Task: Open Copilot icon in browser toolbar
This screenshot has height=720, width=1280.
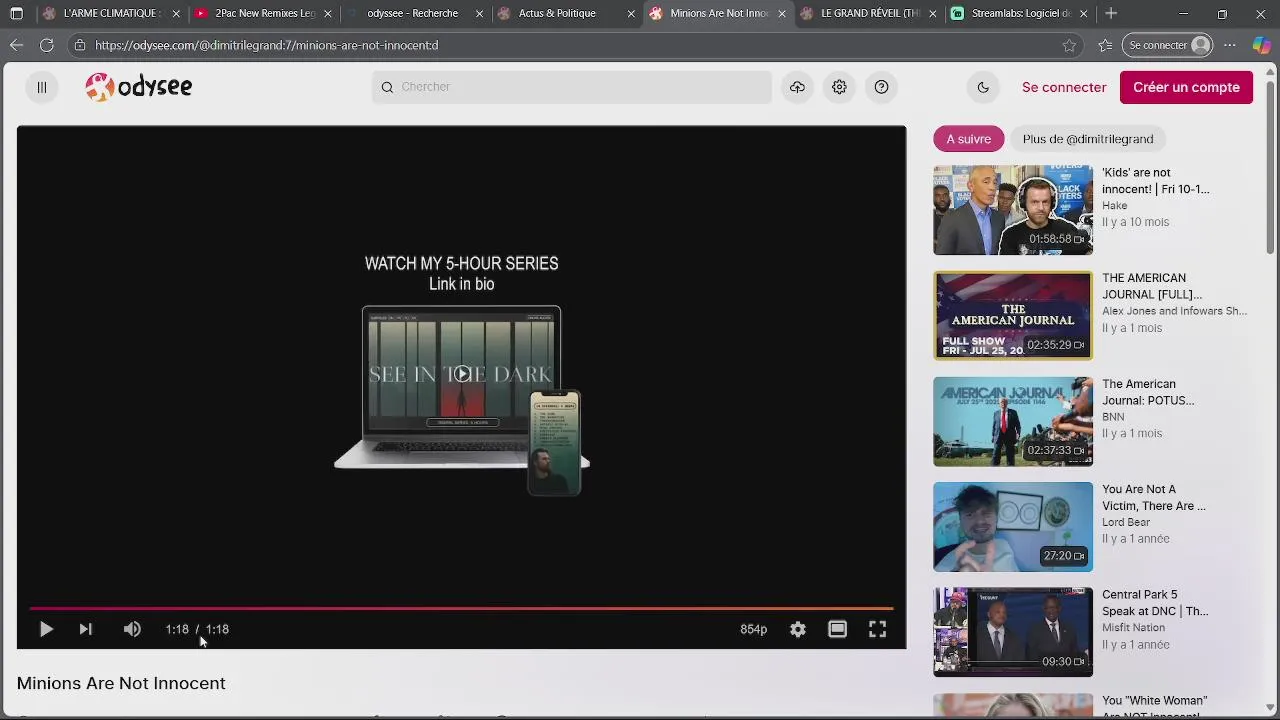Action: 1261,45
